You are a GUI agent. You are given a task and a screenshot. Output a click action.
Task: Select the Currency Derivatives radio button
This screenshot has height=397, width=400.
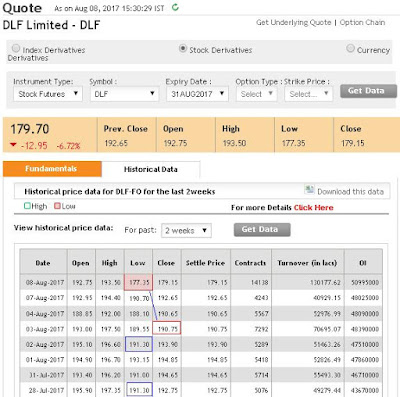(350, 48)
